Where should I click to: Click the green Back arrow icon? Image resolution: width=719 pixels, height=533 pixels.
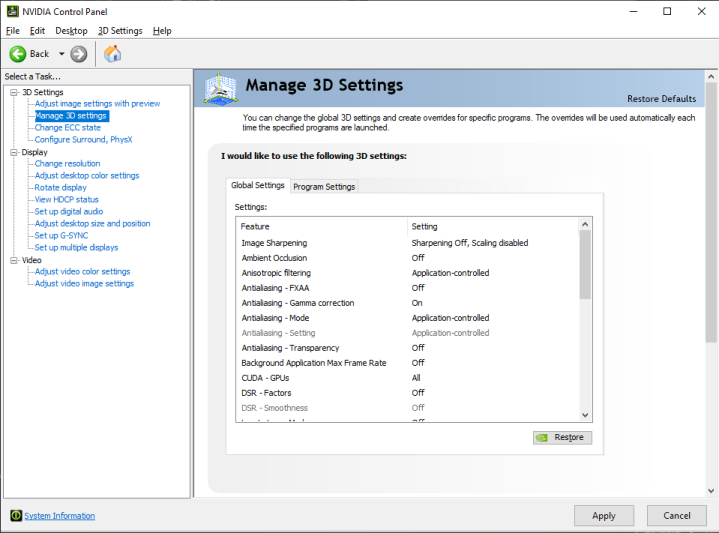click(18, 54)
